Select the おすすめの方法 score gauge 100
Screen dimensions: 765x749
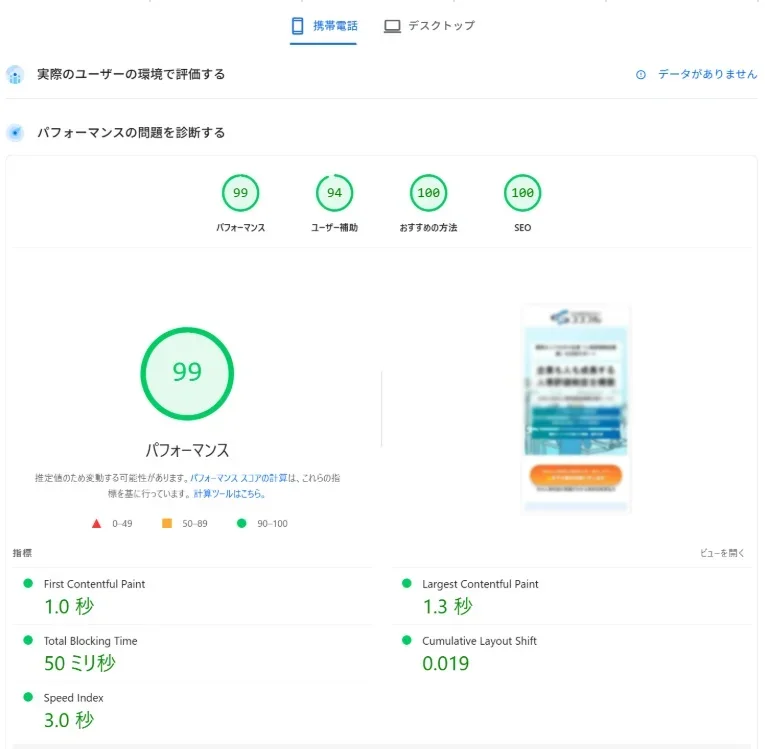click(x=428, y=193)
